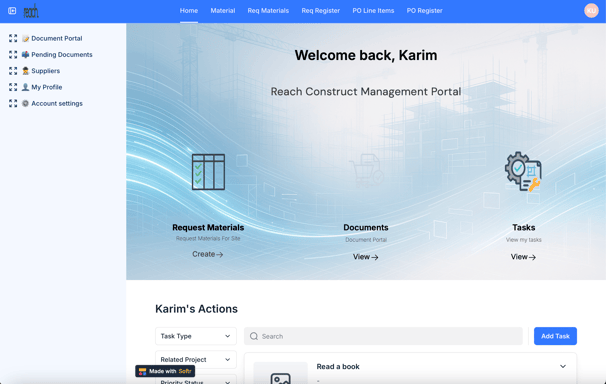Click the Pending Documents mailbox icon
Image resolution: width=606 pixels, height=384 pixels.
[26, 54]
